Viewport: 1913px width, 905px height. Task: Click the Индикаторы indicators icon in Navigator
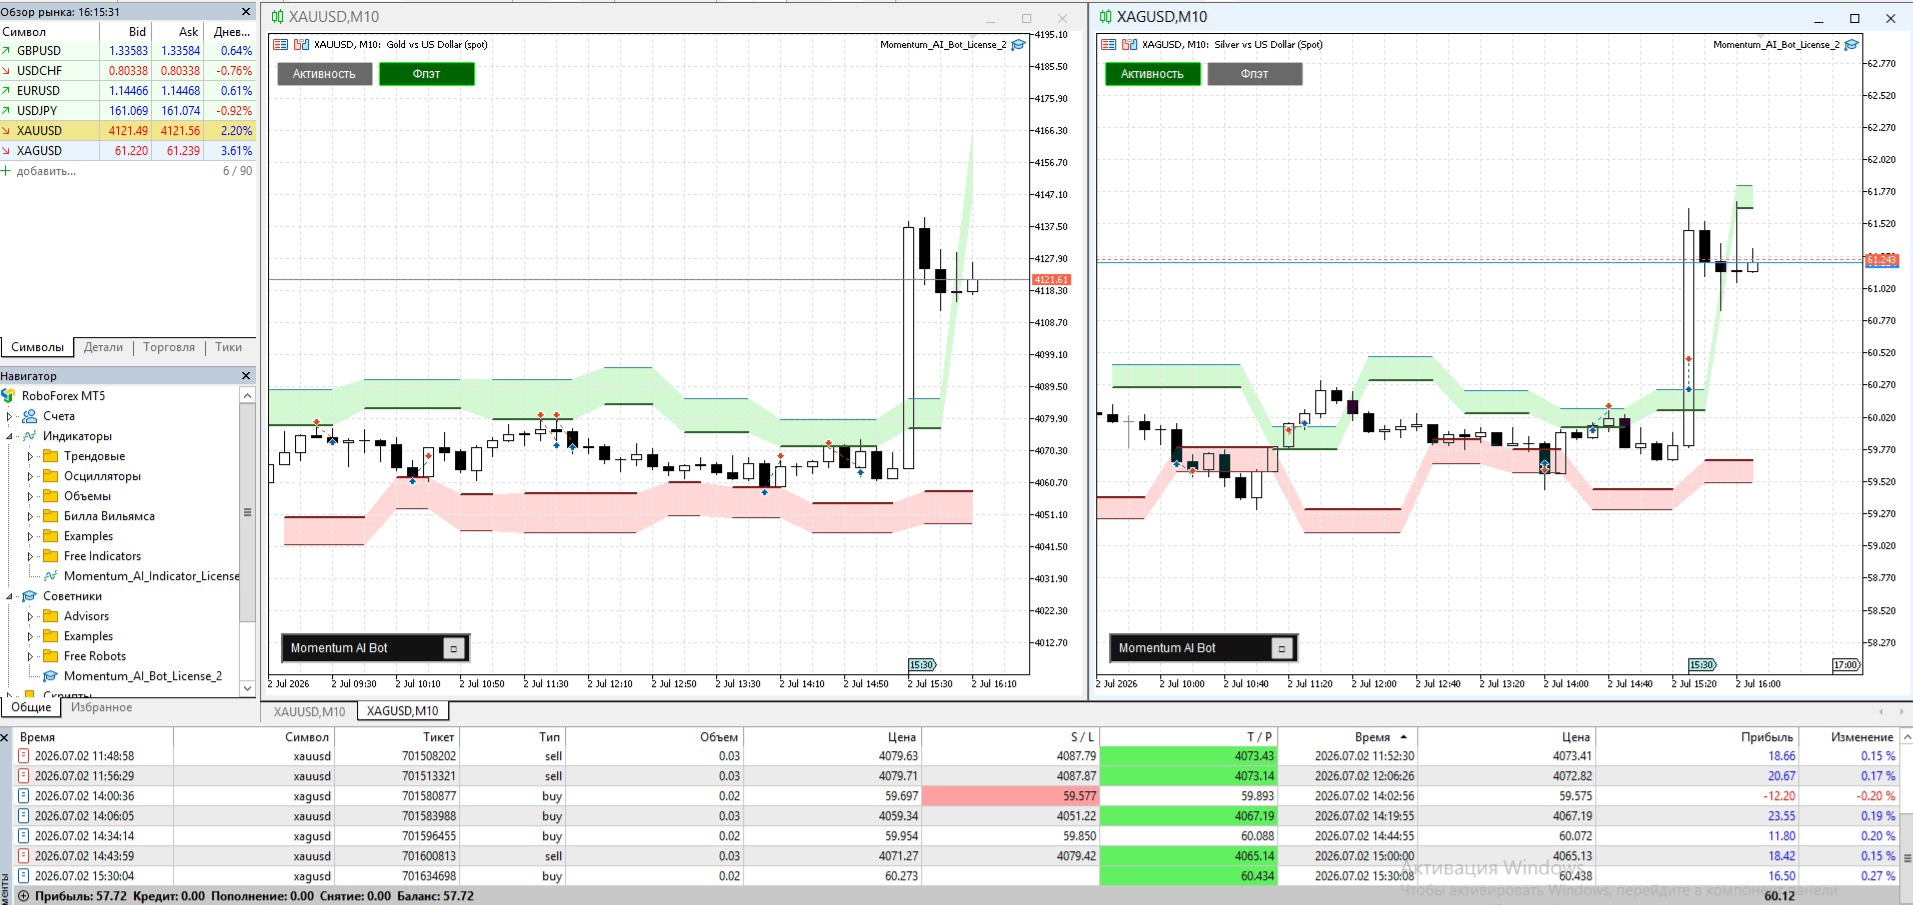point(30,436)
